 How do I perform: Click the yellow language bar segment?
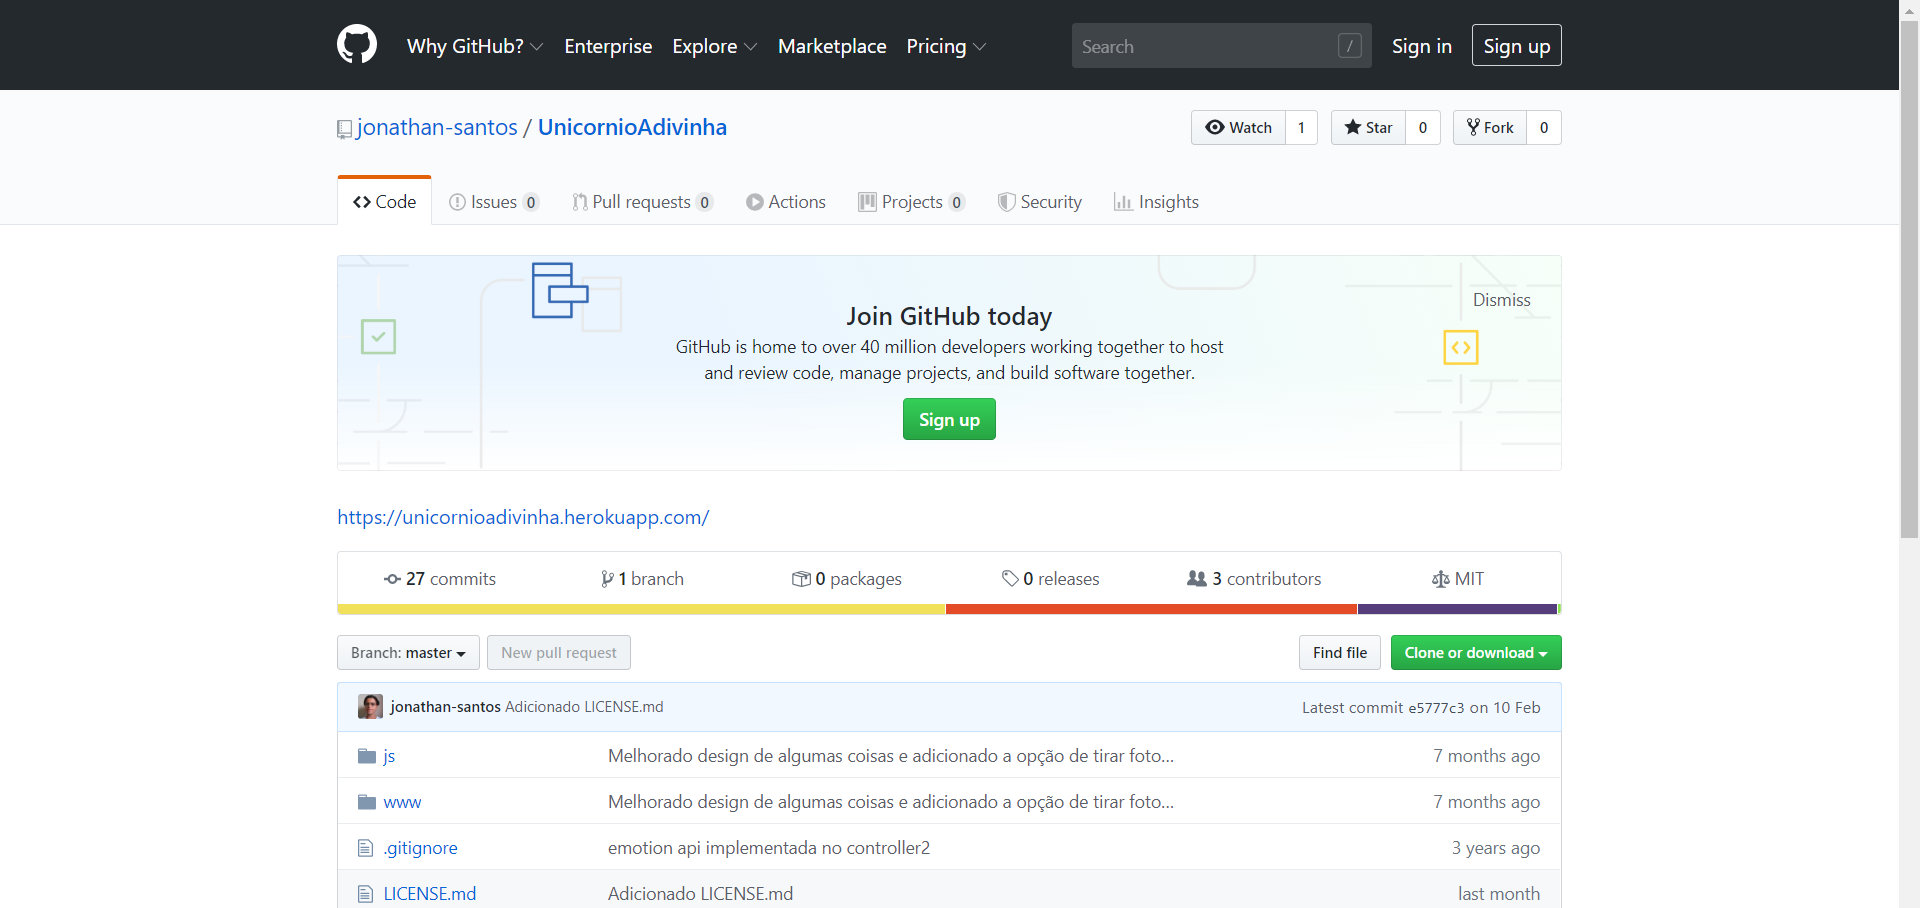[641, 609]
